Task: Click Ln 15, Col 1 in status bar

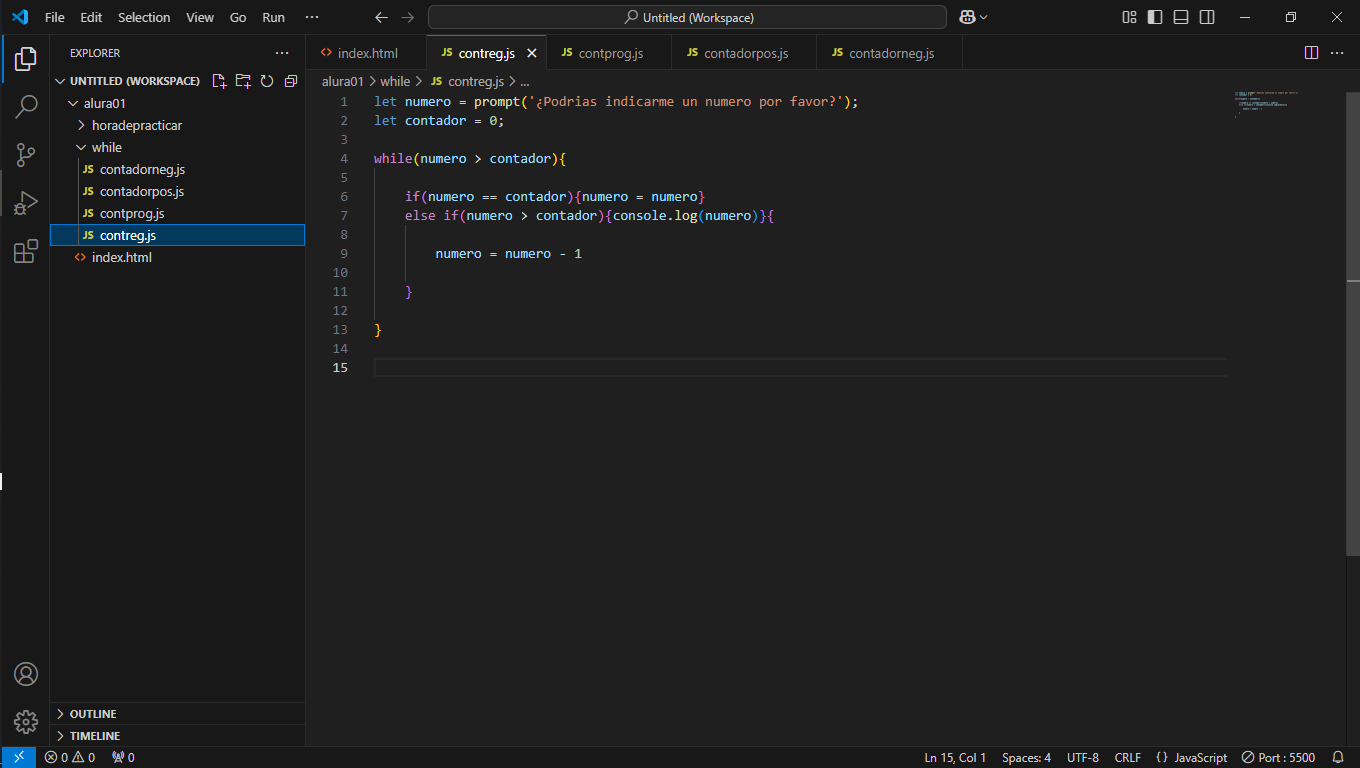Action: 955,757
